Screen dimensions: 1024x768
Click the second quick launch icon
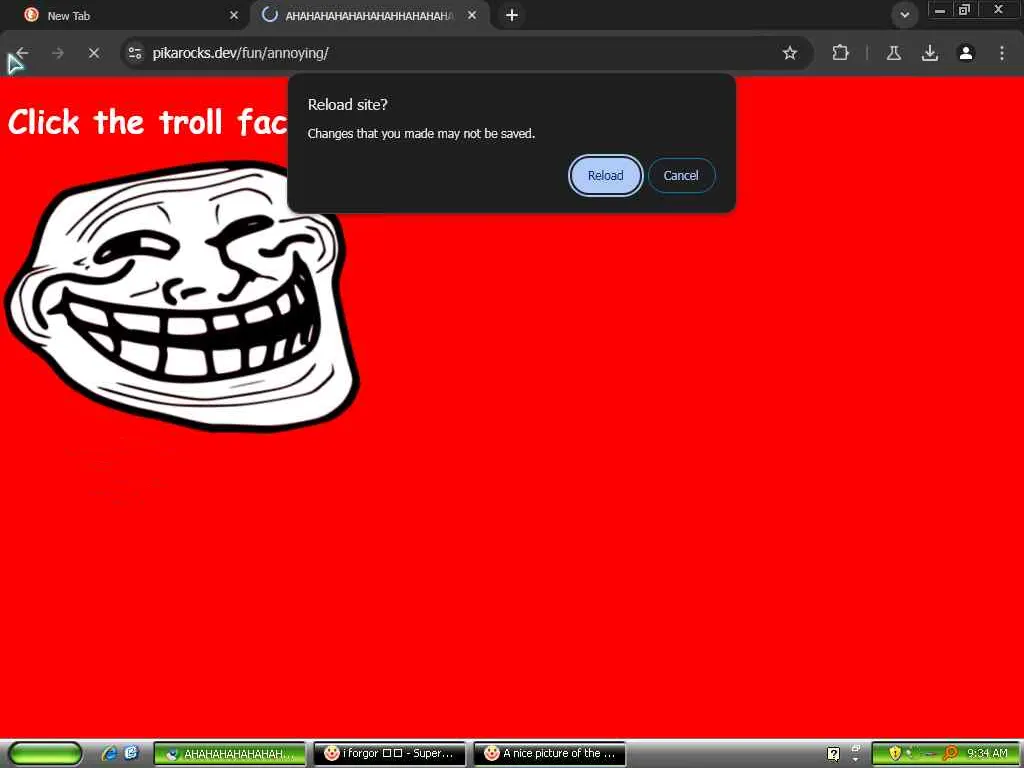pyautogui.click(x=131, y=753)
